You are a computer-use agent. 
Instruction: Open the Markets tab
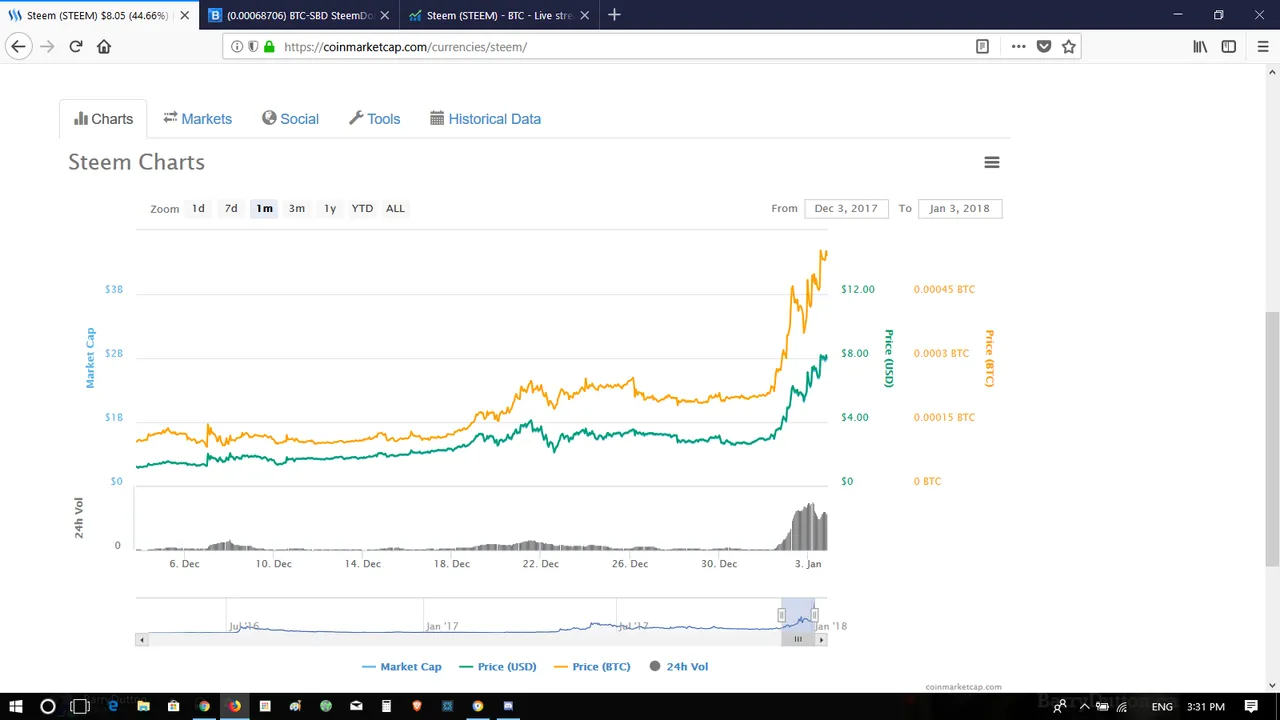pos(198,119)
